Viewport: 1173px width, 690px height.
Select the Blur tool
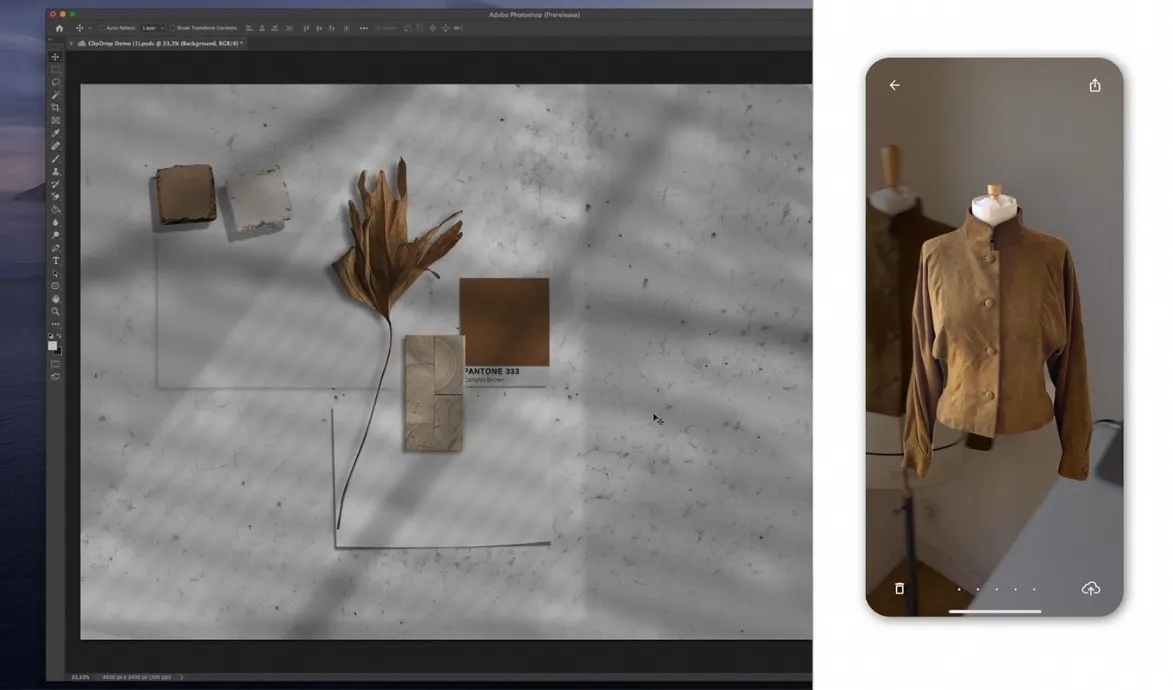pyautogui.click(x=55, y=222)
